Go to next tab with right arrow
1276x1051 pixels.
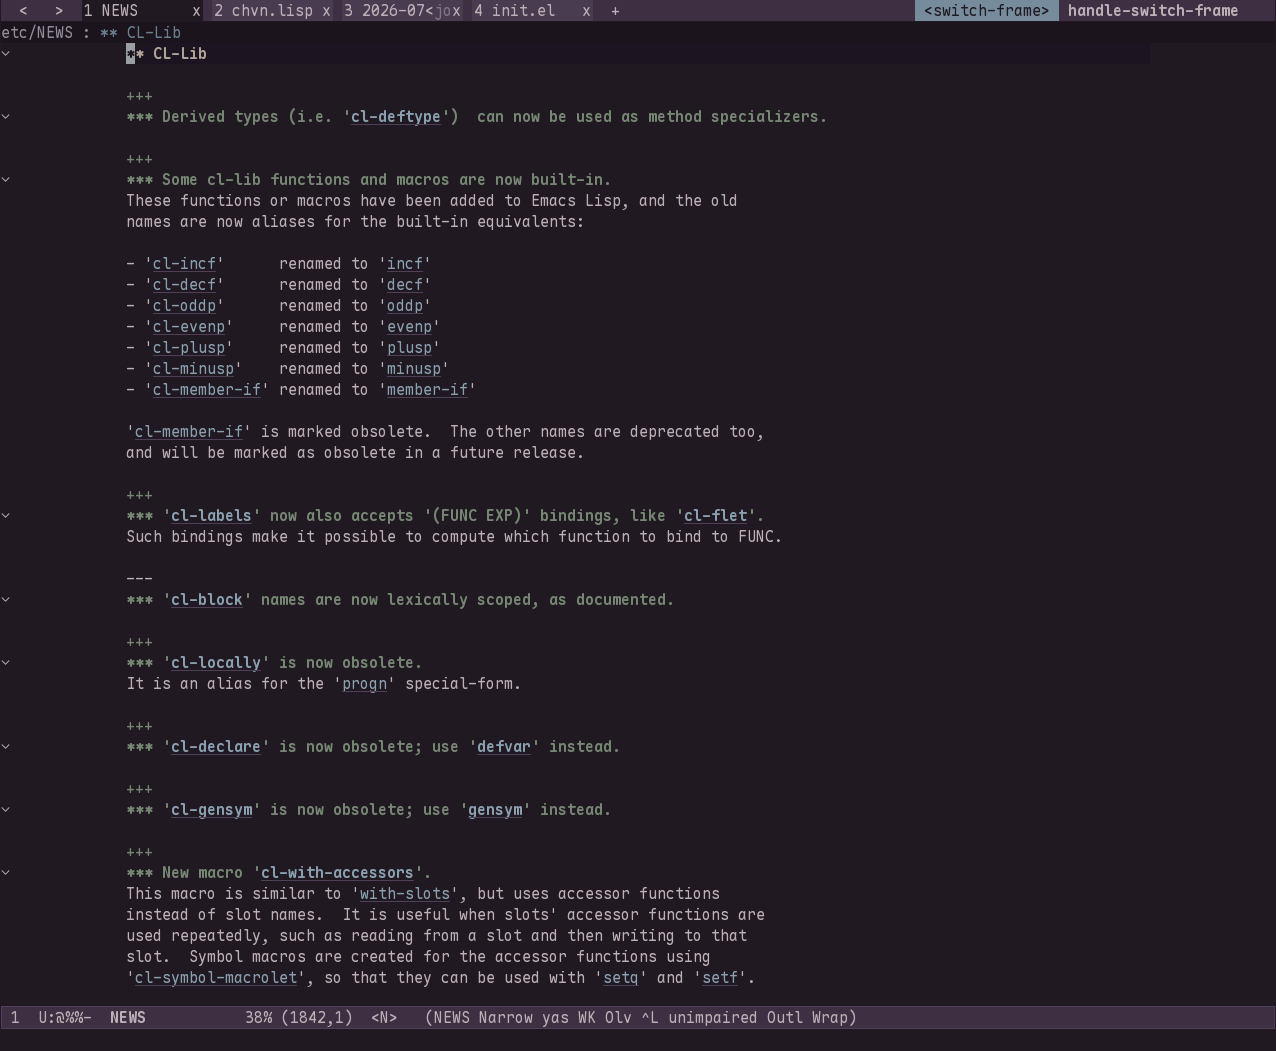point(59,11)
